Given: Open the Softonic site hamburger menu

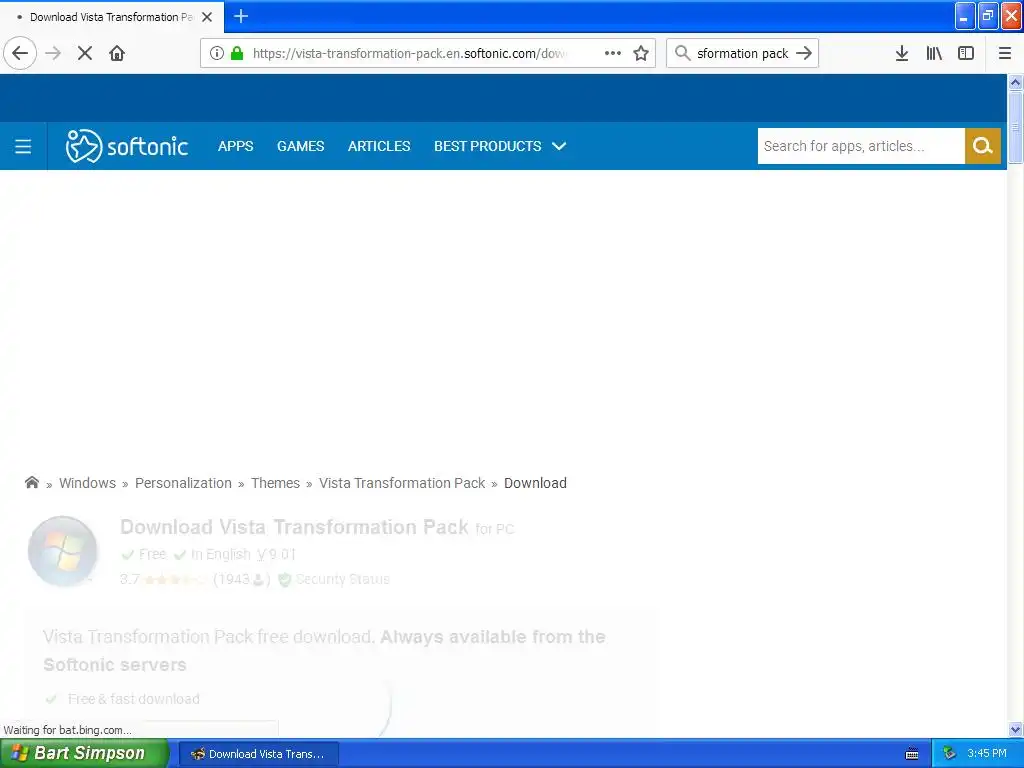Looking at the screenshot, I should click(23, 146).
